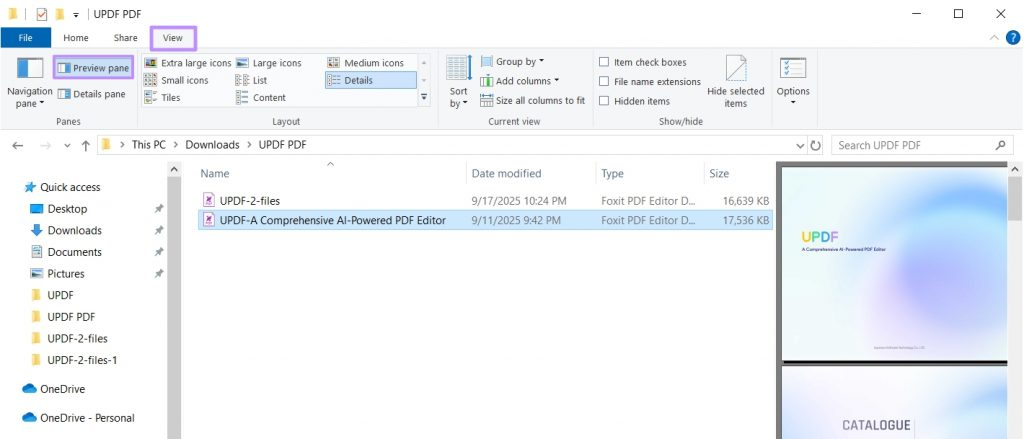Viewport: 1024px width, 439px height.
Task: Sort by the Size column header
Action: 739,173
